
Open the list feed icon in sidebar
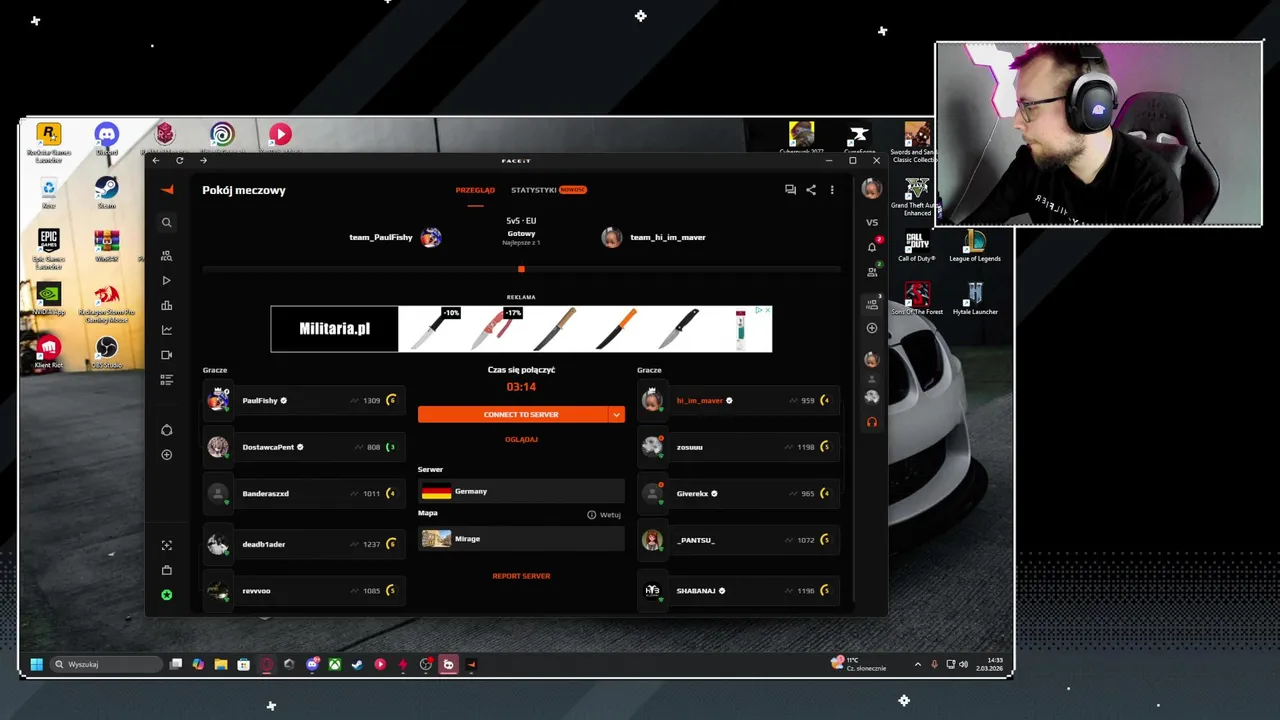point(167,380)
